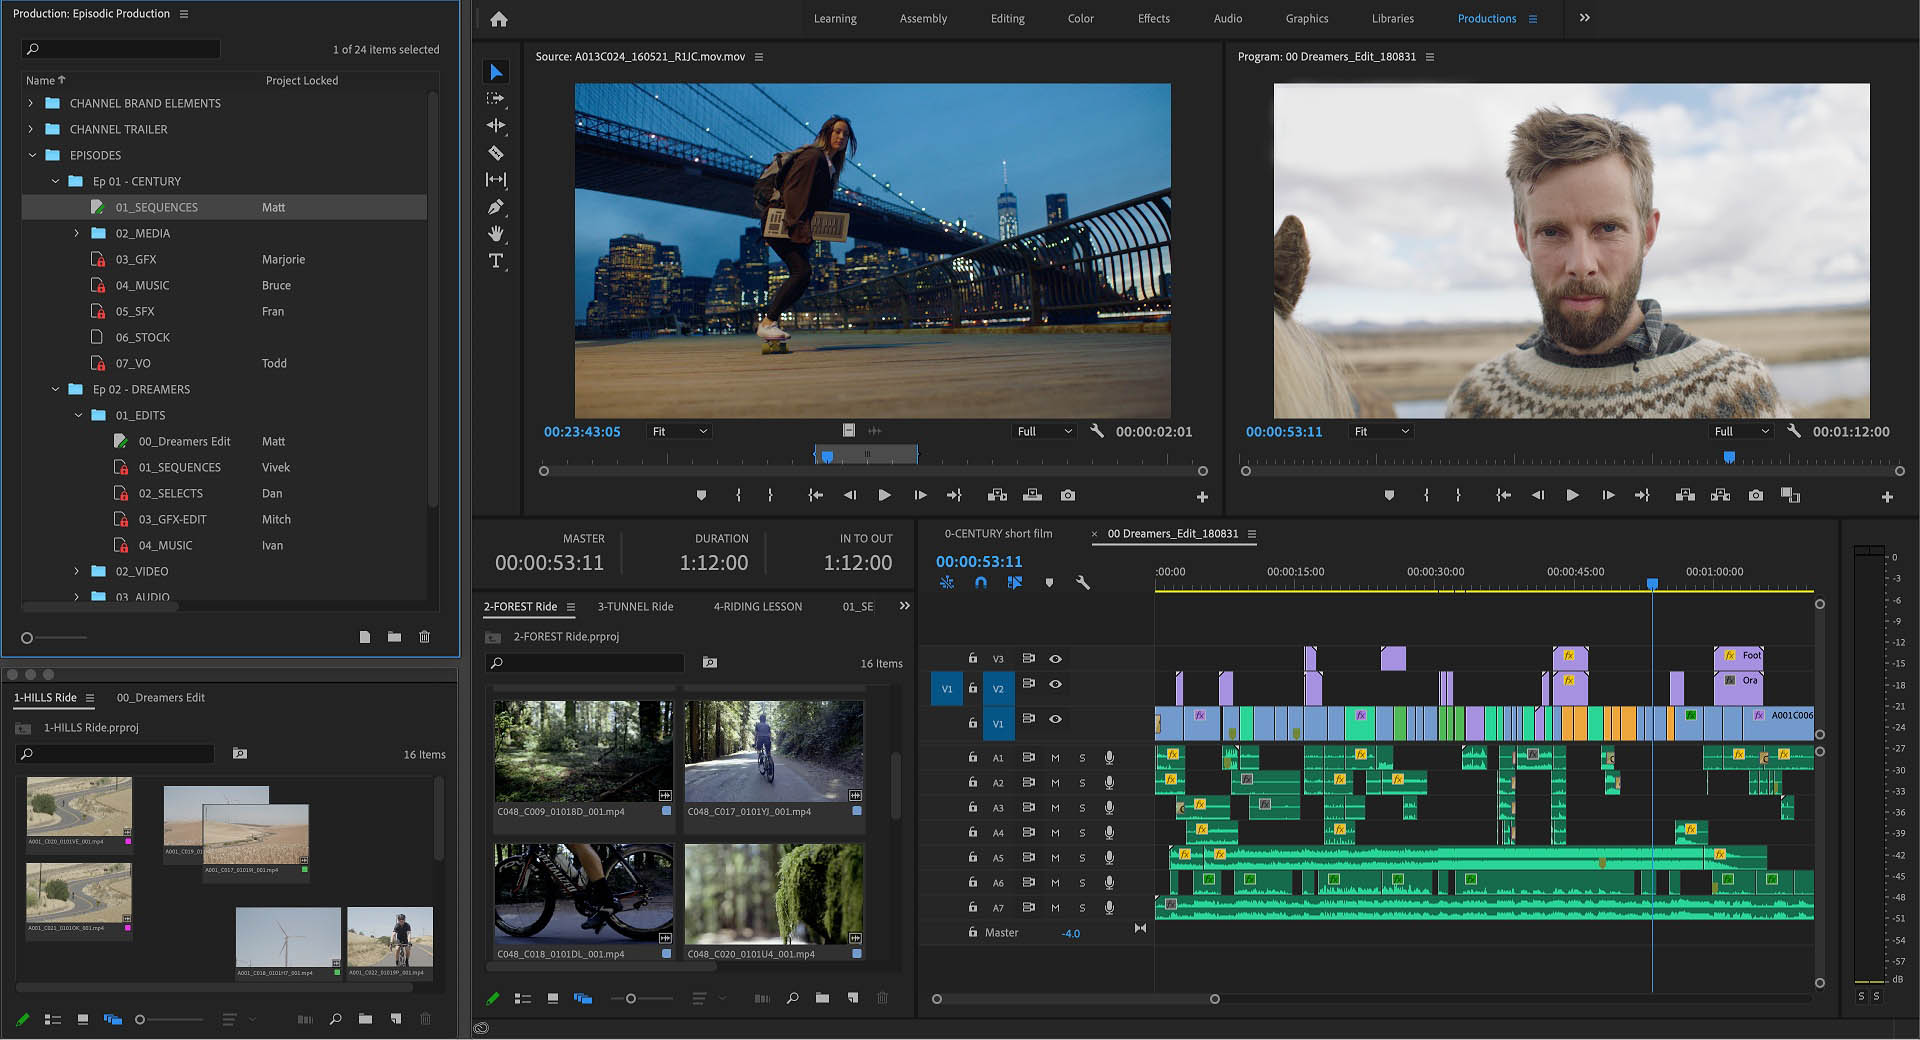This screenshot has width=1920, height=1040.
Task: Select the Hand tool
Action: tap(496, 233)
